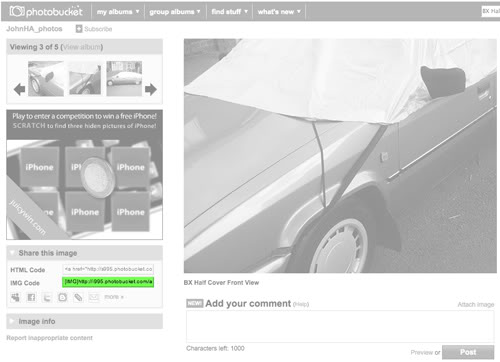This screenshot has width=500, height=362.
Task: Click the paperclip link icon
Action: pyautogui.click(x=78, y=297)
